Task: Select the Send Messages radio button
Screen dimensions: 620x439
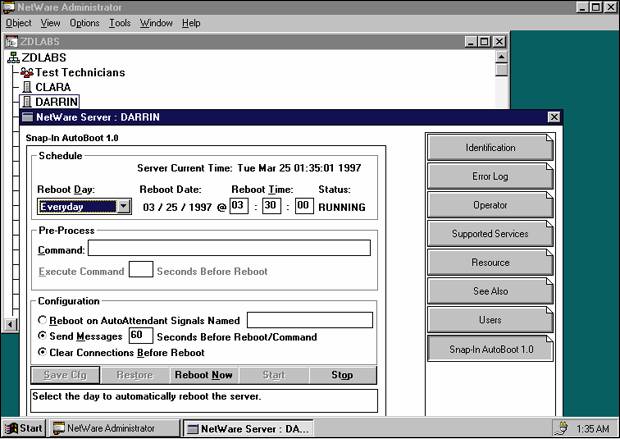Action: [42, 336]
